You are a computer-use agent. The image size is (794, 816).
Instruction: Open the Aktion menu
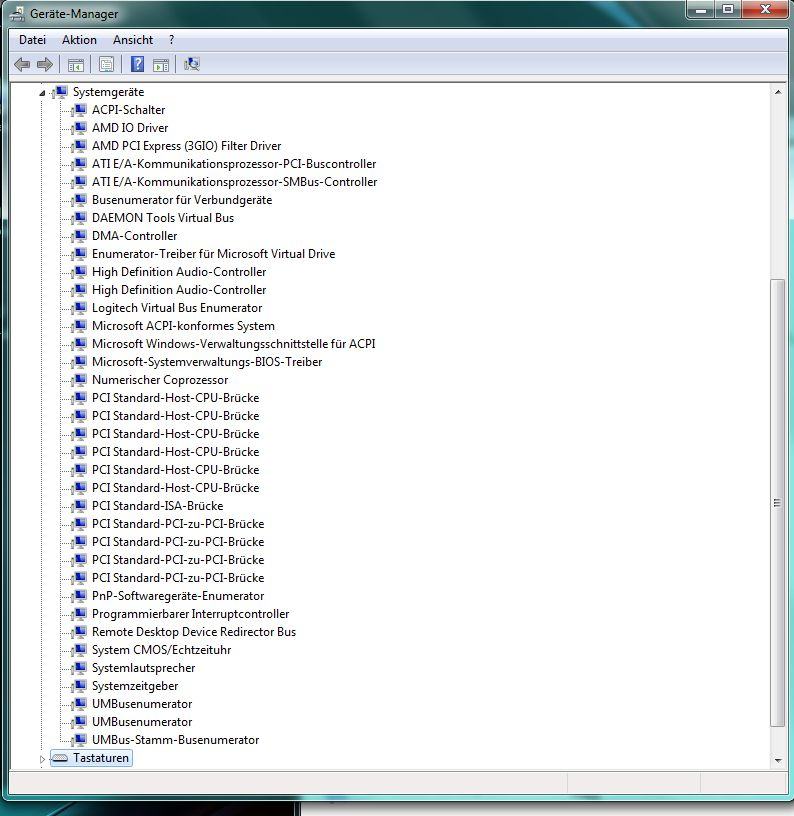(79, 40)
